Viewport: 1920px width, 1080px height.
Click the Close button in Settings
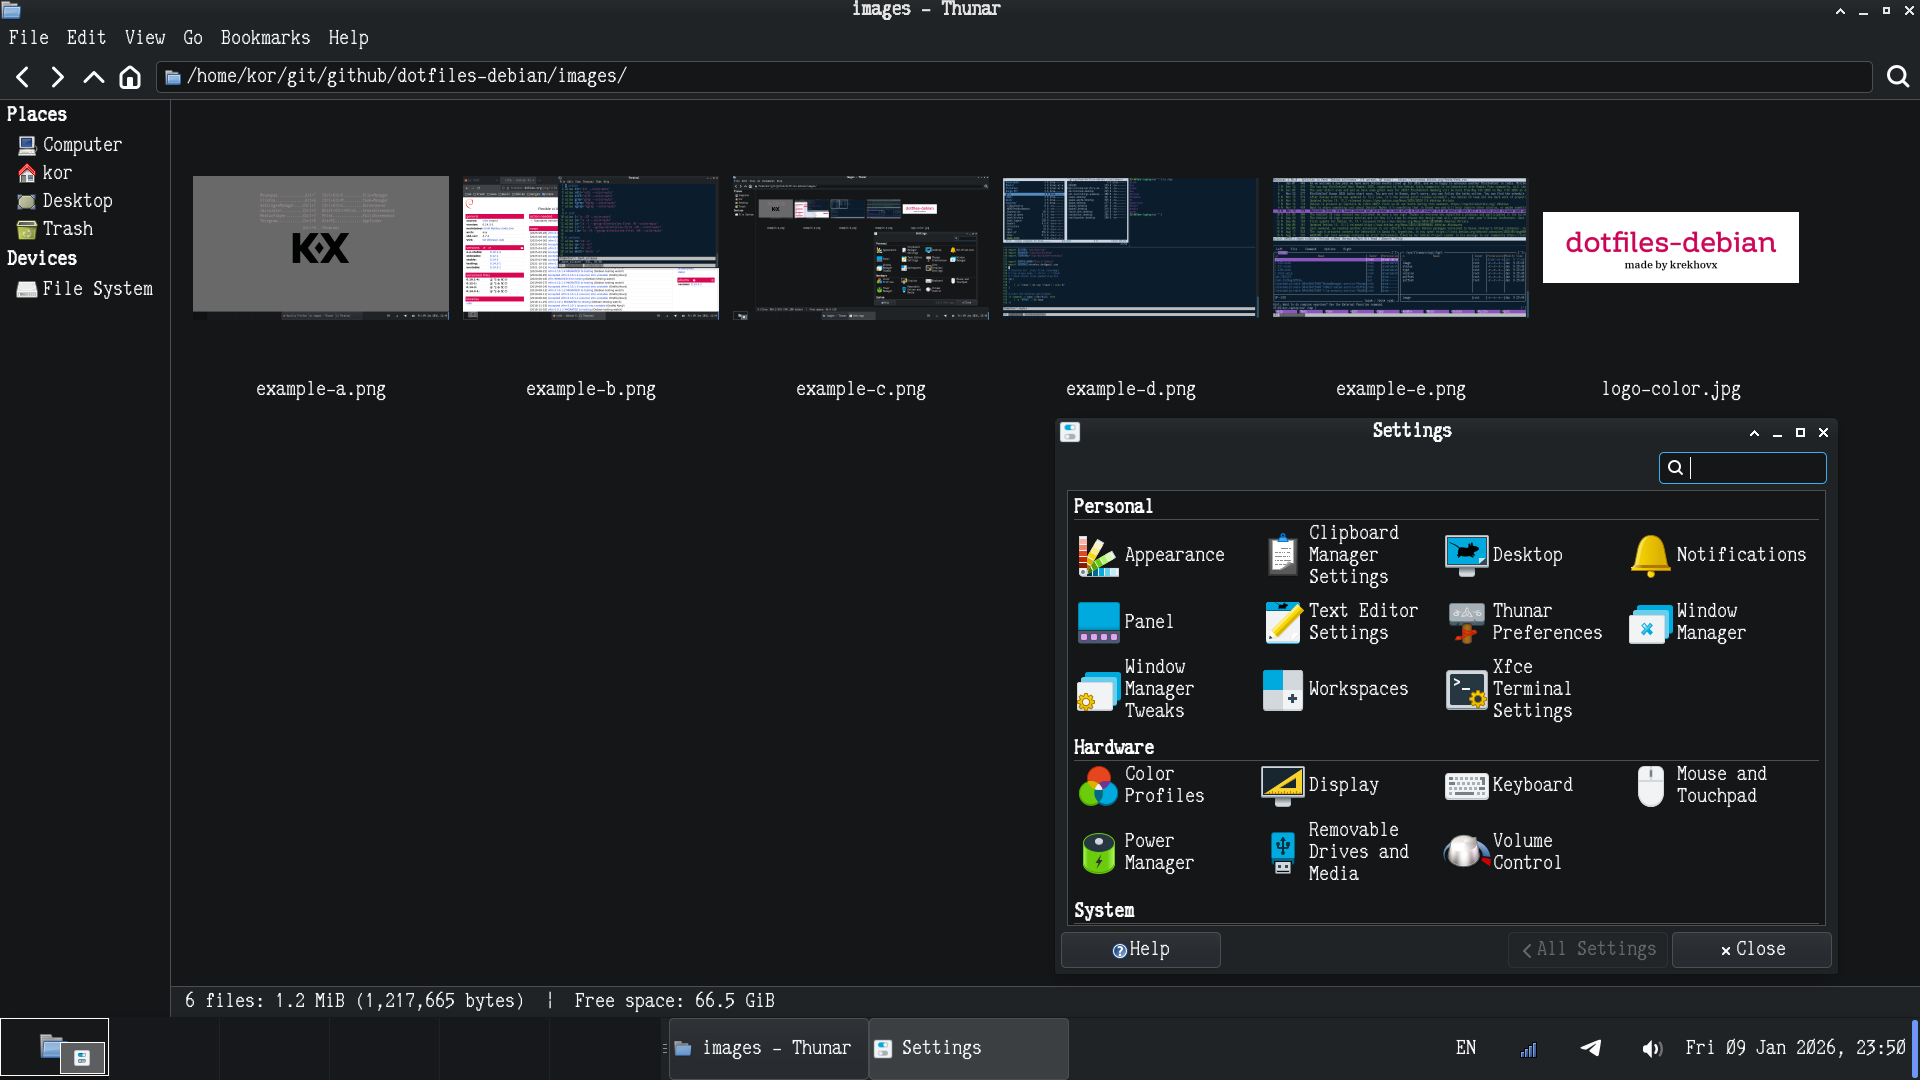1751,949
